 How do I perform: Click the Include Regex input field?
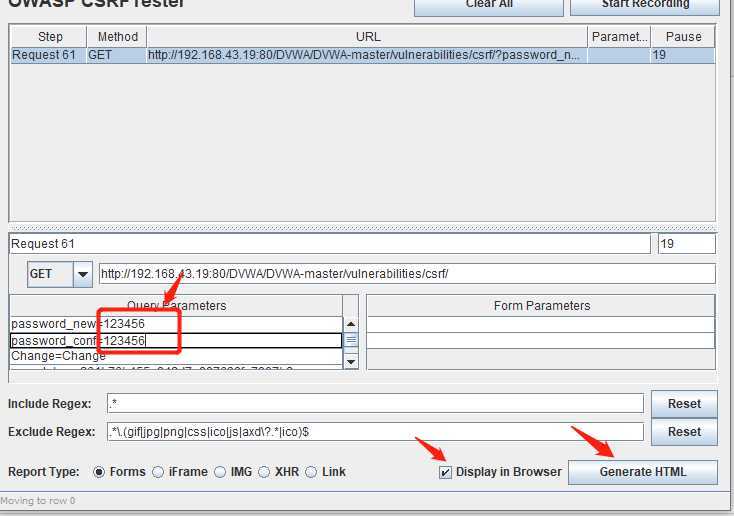(x=375, y=404)
